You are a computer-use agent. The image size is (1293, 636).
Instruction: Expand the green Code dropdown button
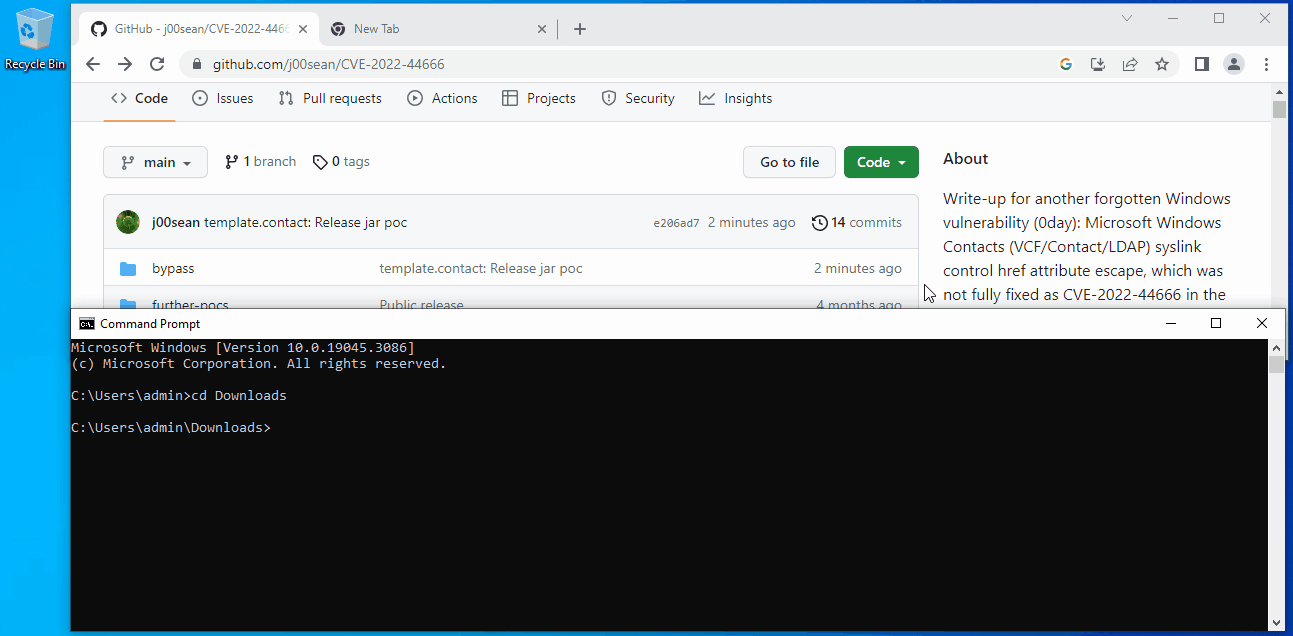pos(881,162)
